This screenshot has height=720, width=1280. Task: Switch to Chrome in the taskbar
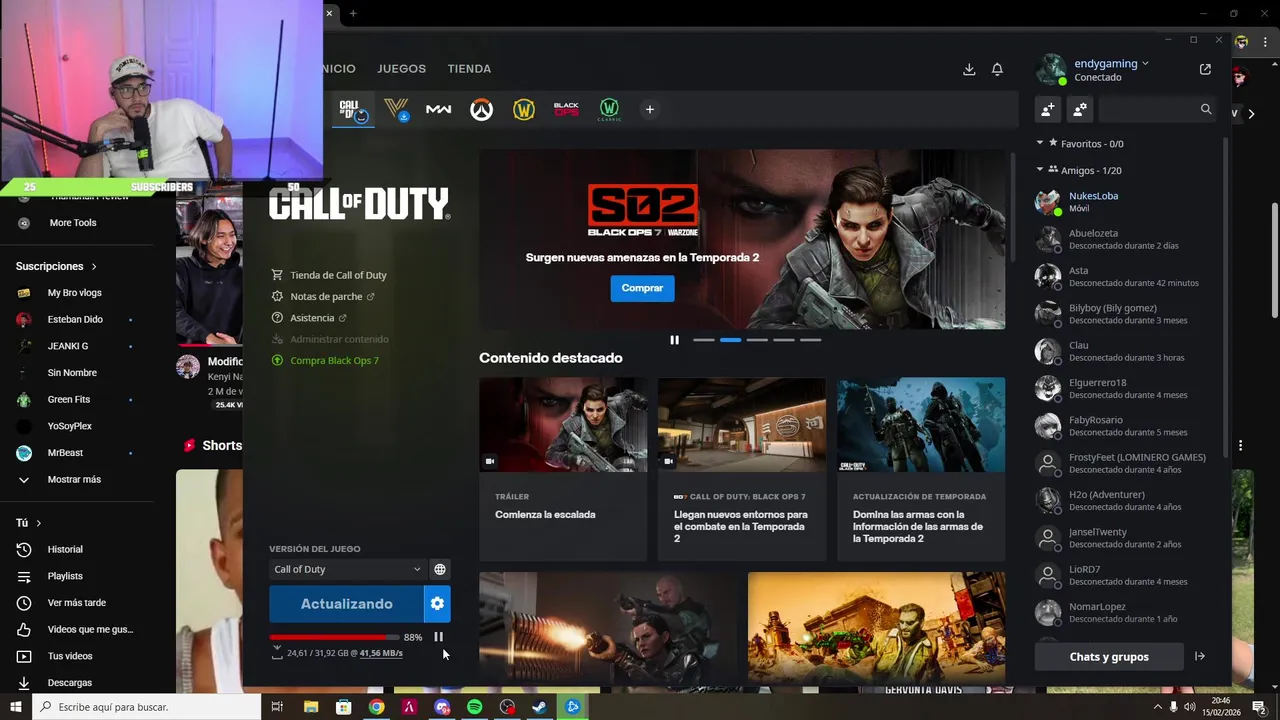click(376, 707)
